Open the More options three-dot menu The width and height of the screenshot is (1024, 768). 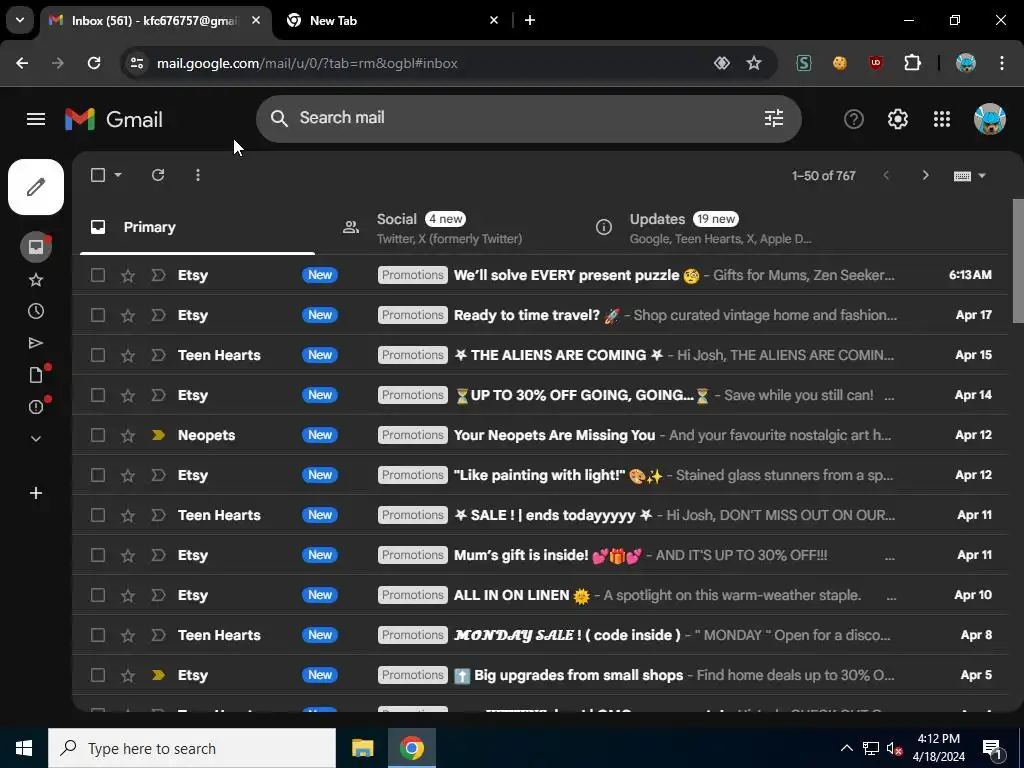(x=198, y=175)
